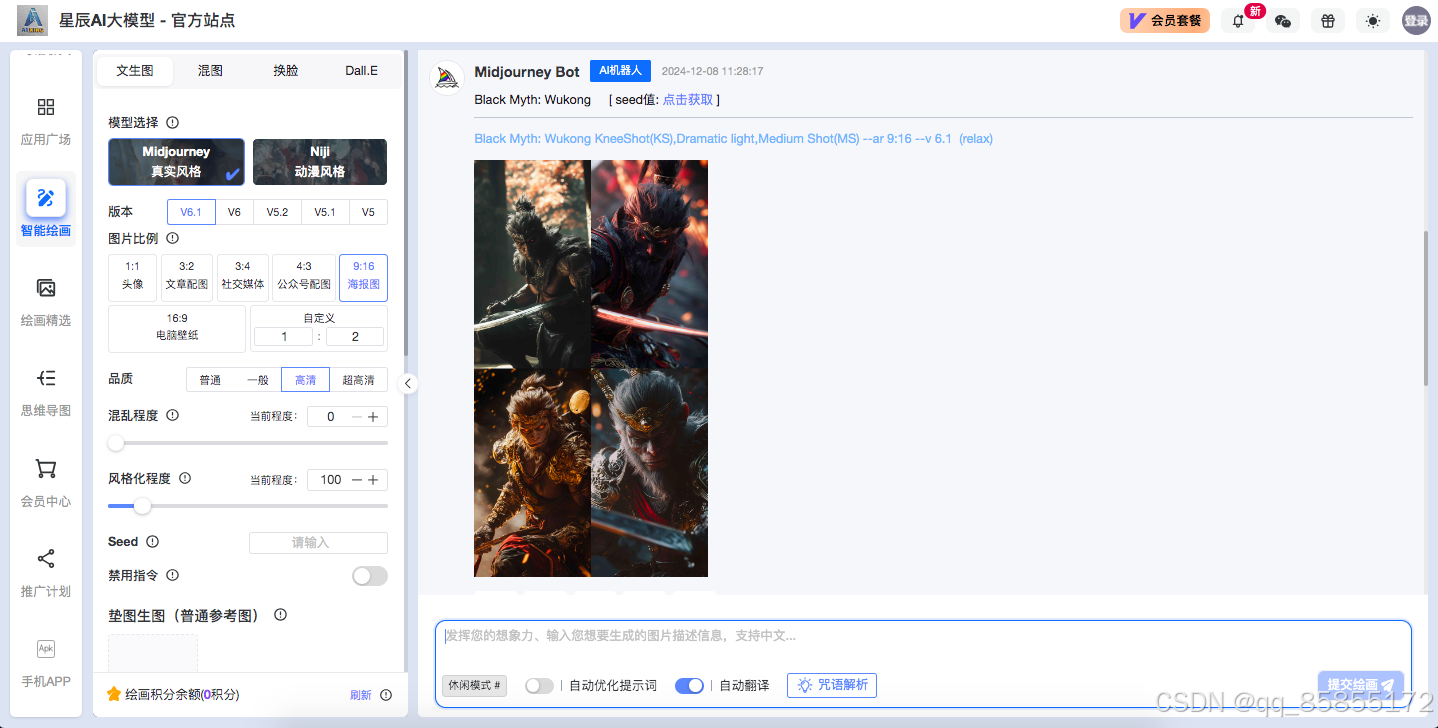This screenshot has height=728, width=1438.
Task: Toggle 自动翻译 switch
Action: click(x=689, y=686)
